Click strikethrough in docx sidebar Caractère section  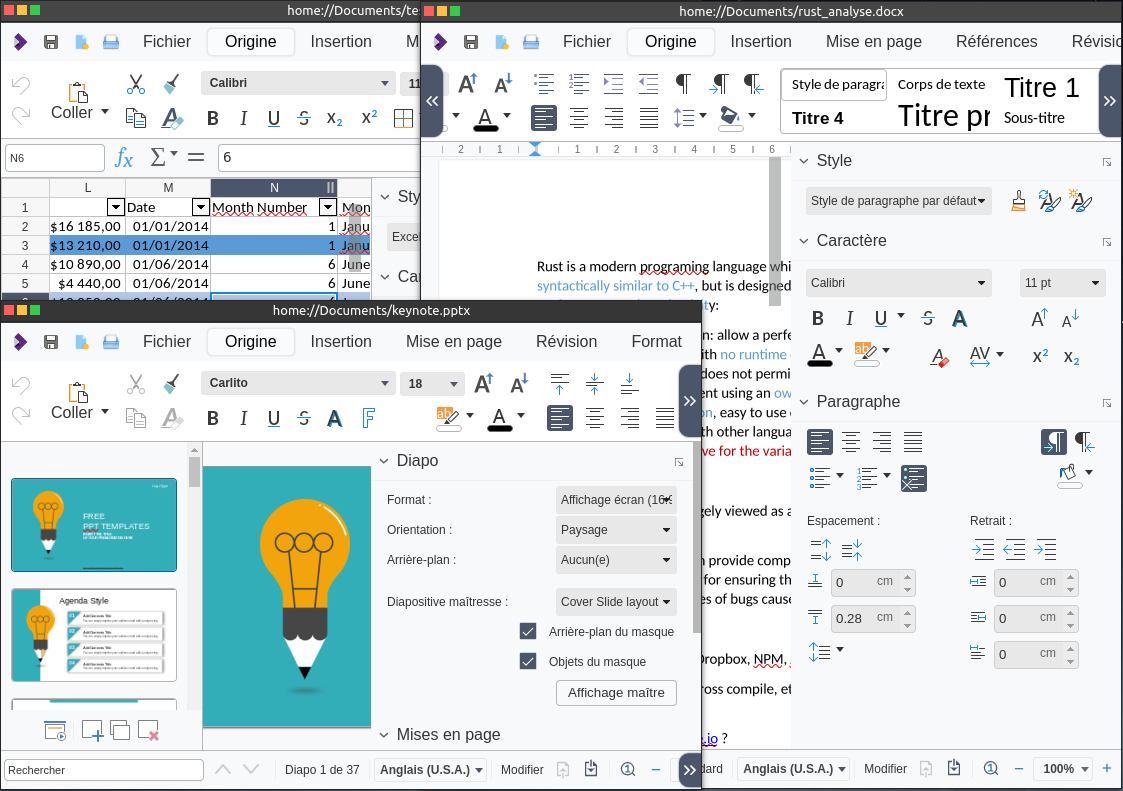click(927, 318)
